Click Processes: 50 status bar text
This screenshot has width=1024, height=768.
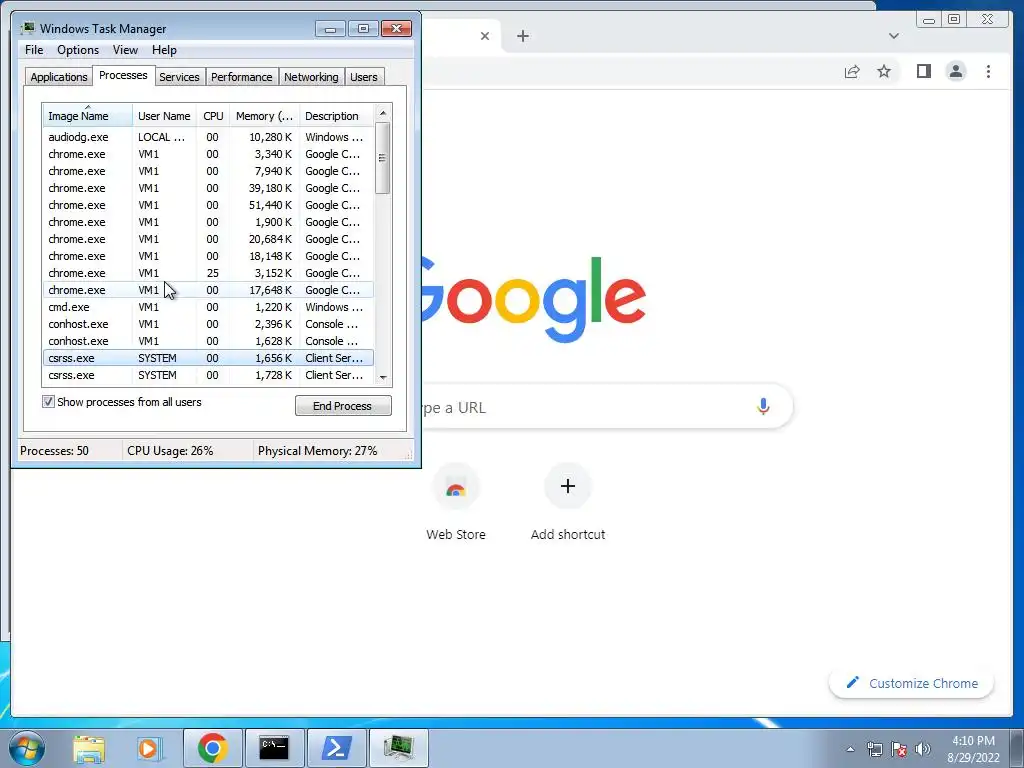click(x=54, y=451)
